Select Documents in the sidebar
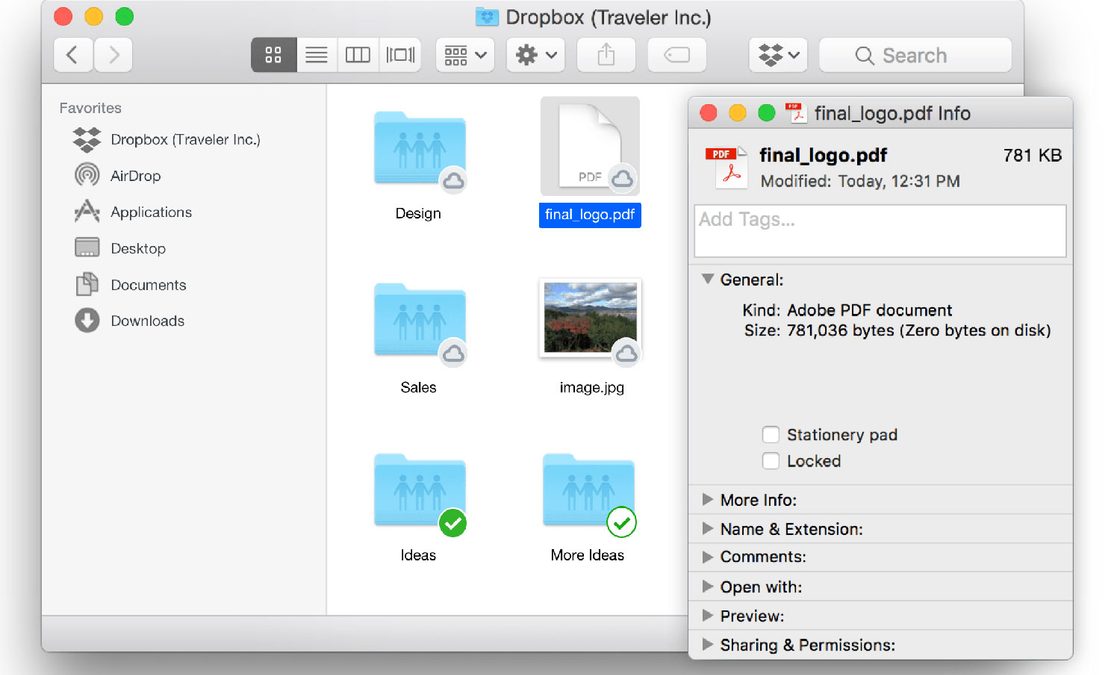This screenshot has width=1120, height=675. point(130,284)
